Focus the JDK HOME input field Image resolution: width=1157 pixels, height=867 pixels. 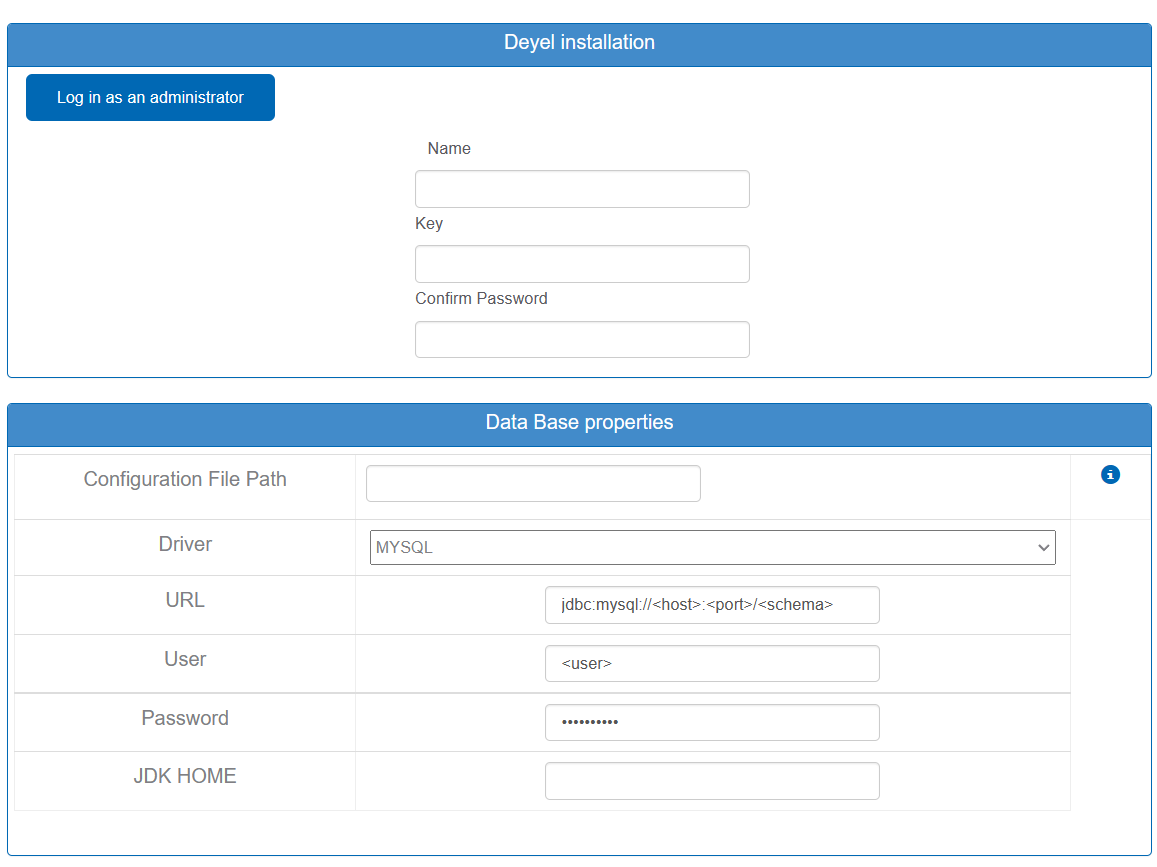tap(712, 781)
